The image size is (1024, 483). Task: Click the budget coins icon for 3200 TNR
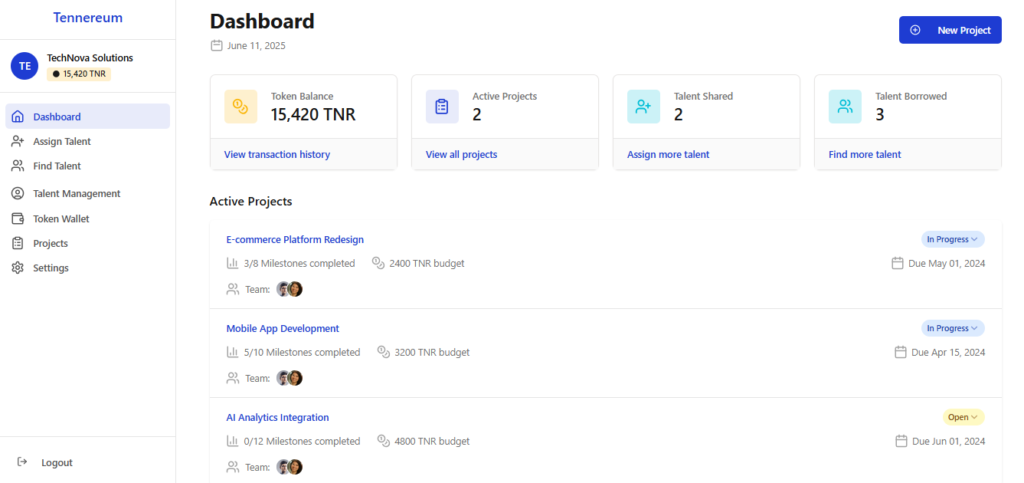tap(383, 352)
